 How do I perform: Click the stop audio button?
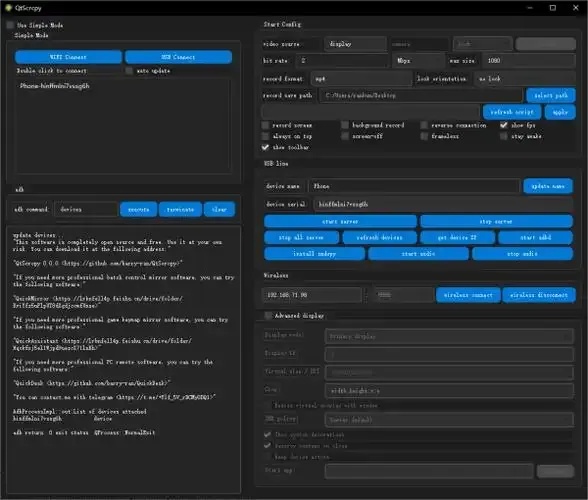[x=522, y=254]
